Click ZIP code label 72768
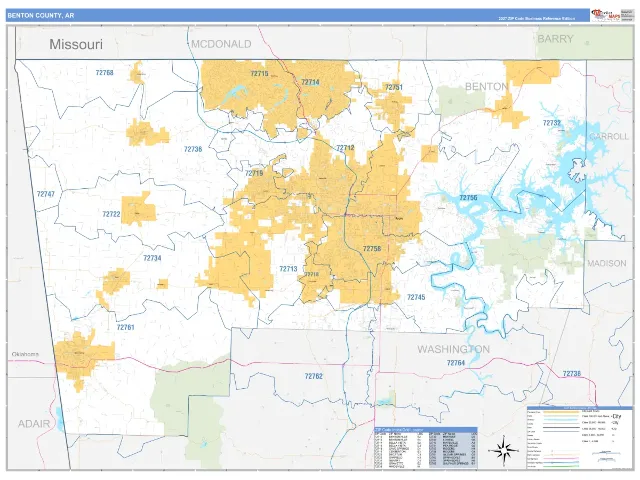Image resolution: width=640 pixels, height=480 pixels. [104, 73]
